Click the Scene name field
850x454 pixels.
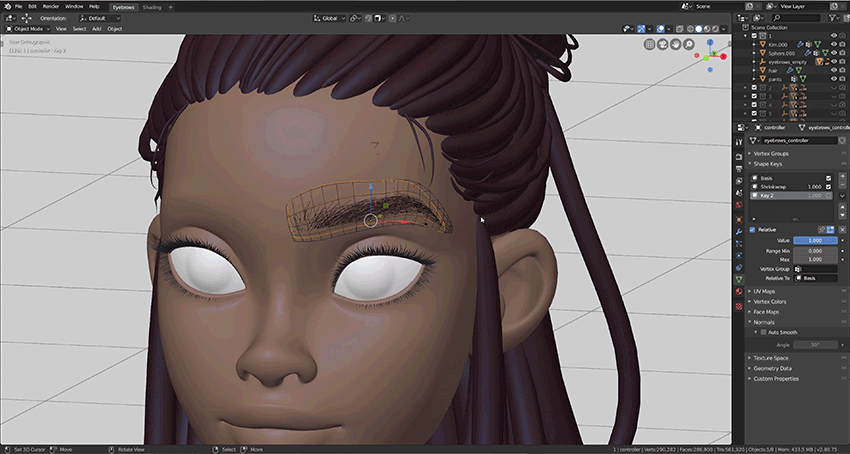(x=718, y=7)
